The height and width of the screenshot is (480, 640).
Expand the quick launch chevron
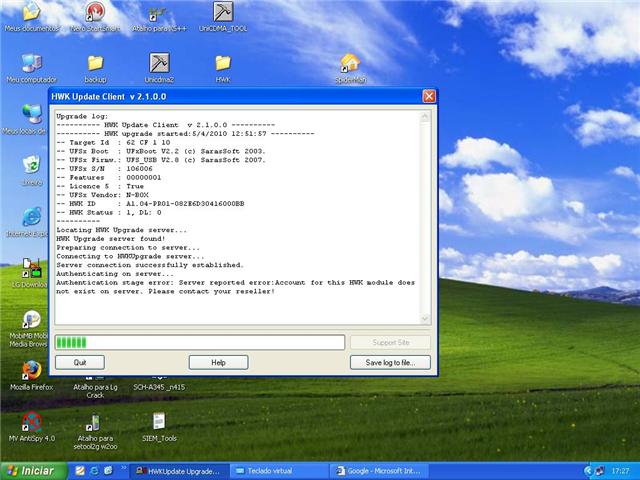coord(122,468)
